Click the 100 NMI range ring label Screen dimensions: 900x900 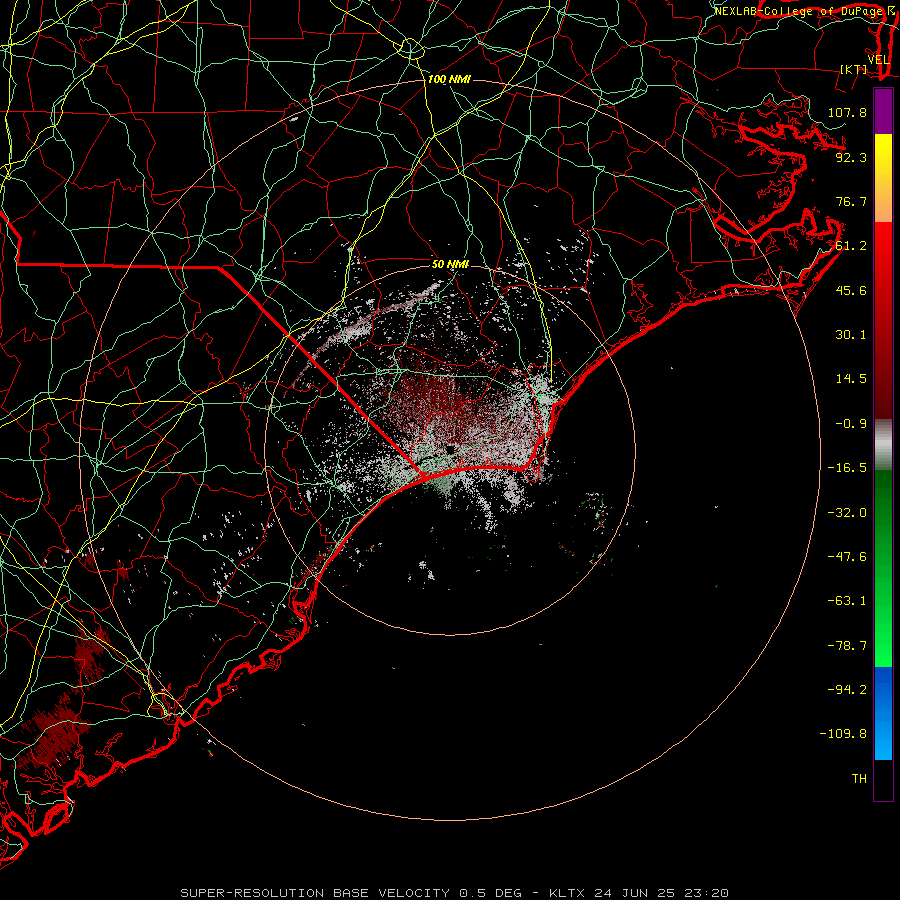pos(449,79)
